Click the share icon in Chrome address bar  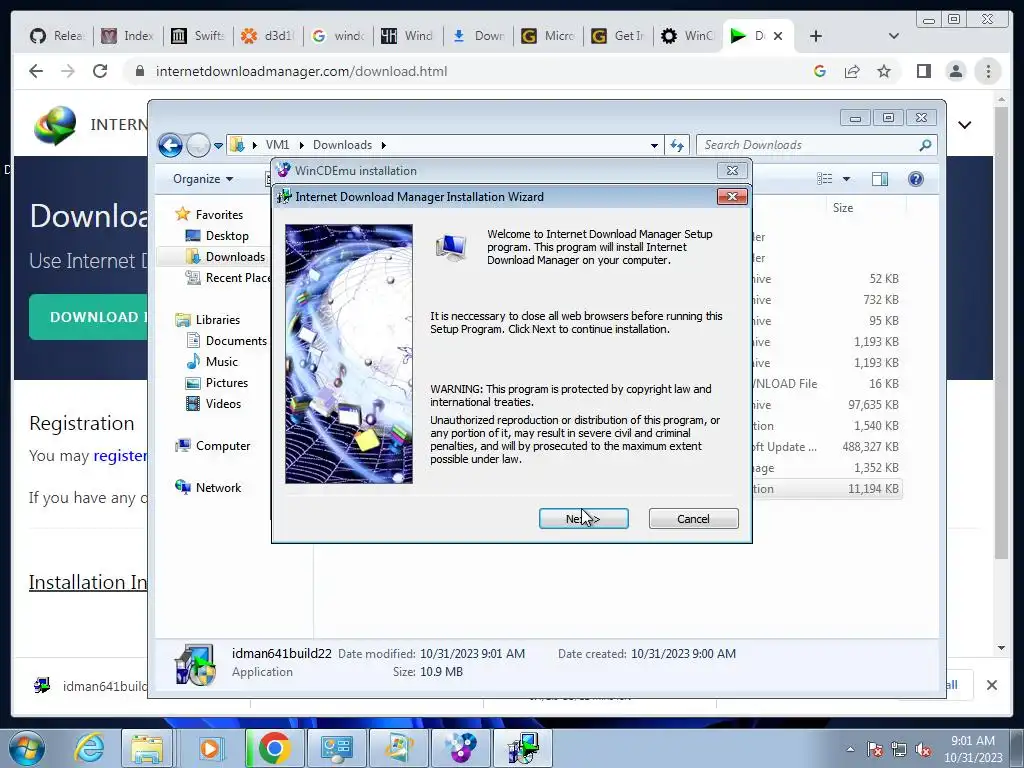852,71
